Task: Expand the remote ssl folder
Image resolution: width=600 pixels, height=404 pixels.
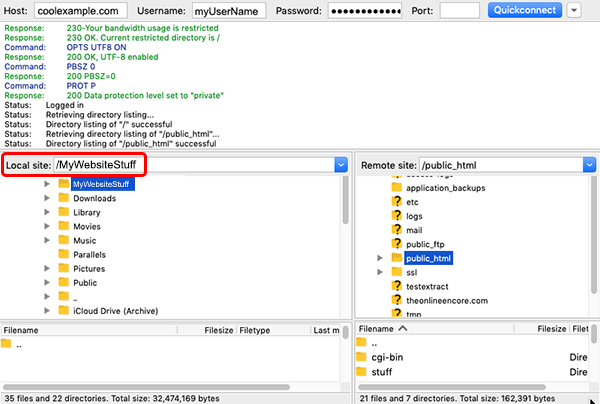Action: coord(380,272)
